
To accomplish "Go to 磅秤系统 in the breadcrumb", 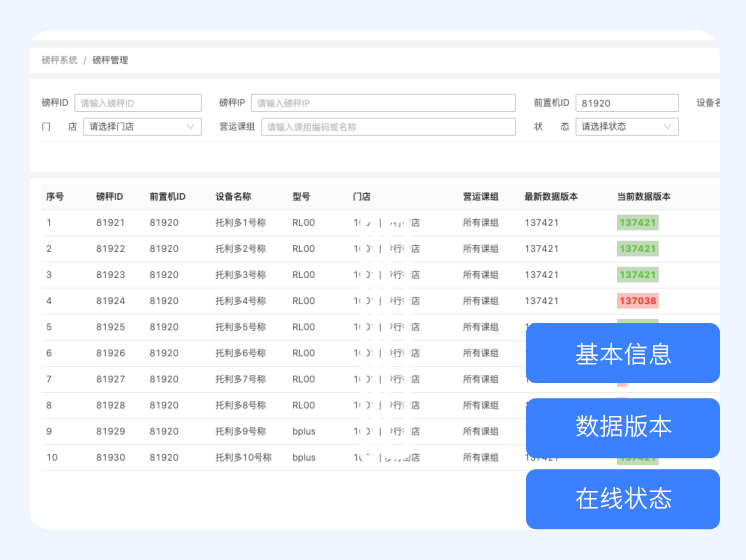I will (59, 60).
